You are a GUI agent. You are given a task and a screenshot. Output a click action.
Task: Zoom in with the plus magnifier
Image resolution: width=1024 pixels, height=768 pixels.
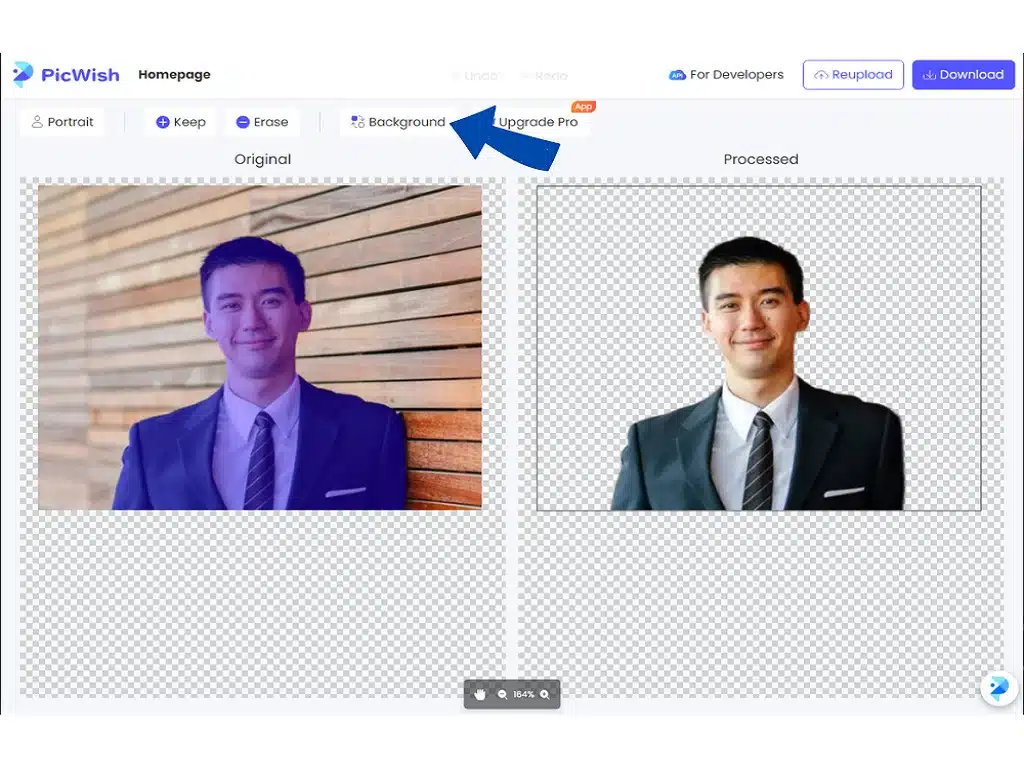[544, 694]
